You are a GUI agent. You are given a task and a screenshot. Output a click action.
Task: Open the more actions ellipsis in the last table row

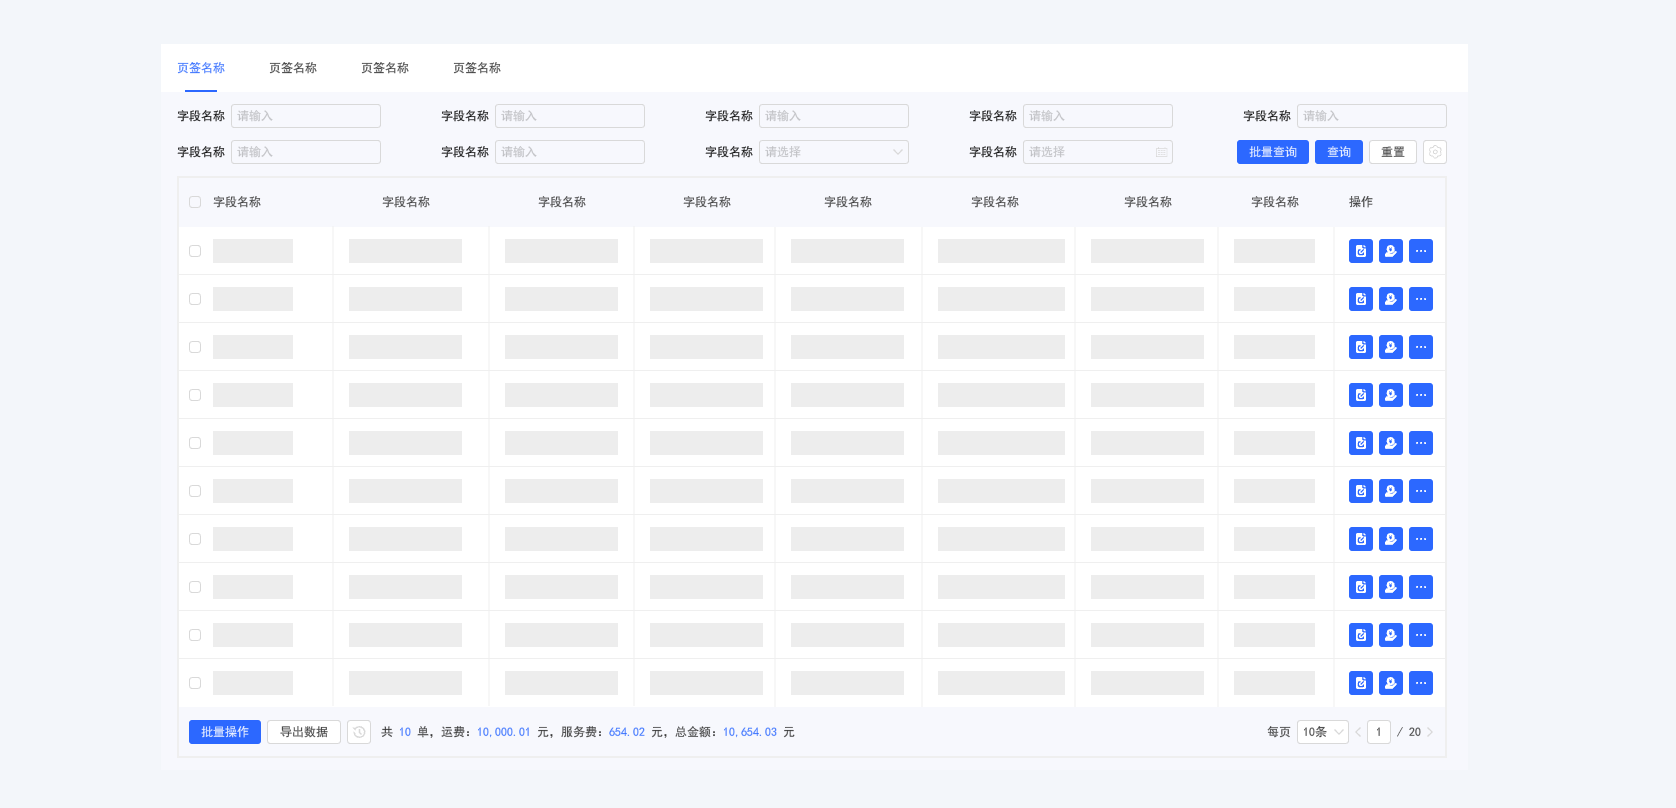(1420, 683)
